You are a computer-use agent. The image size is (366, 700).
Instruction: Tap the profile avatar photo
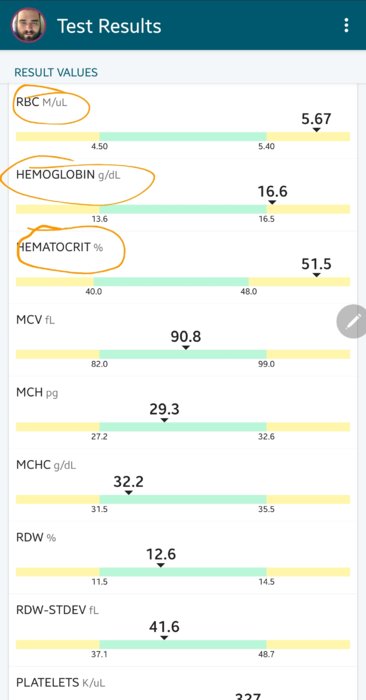point(29,25)
